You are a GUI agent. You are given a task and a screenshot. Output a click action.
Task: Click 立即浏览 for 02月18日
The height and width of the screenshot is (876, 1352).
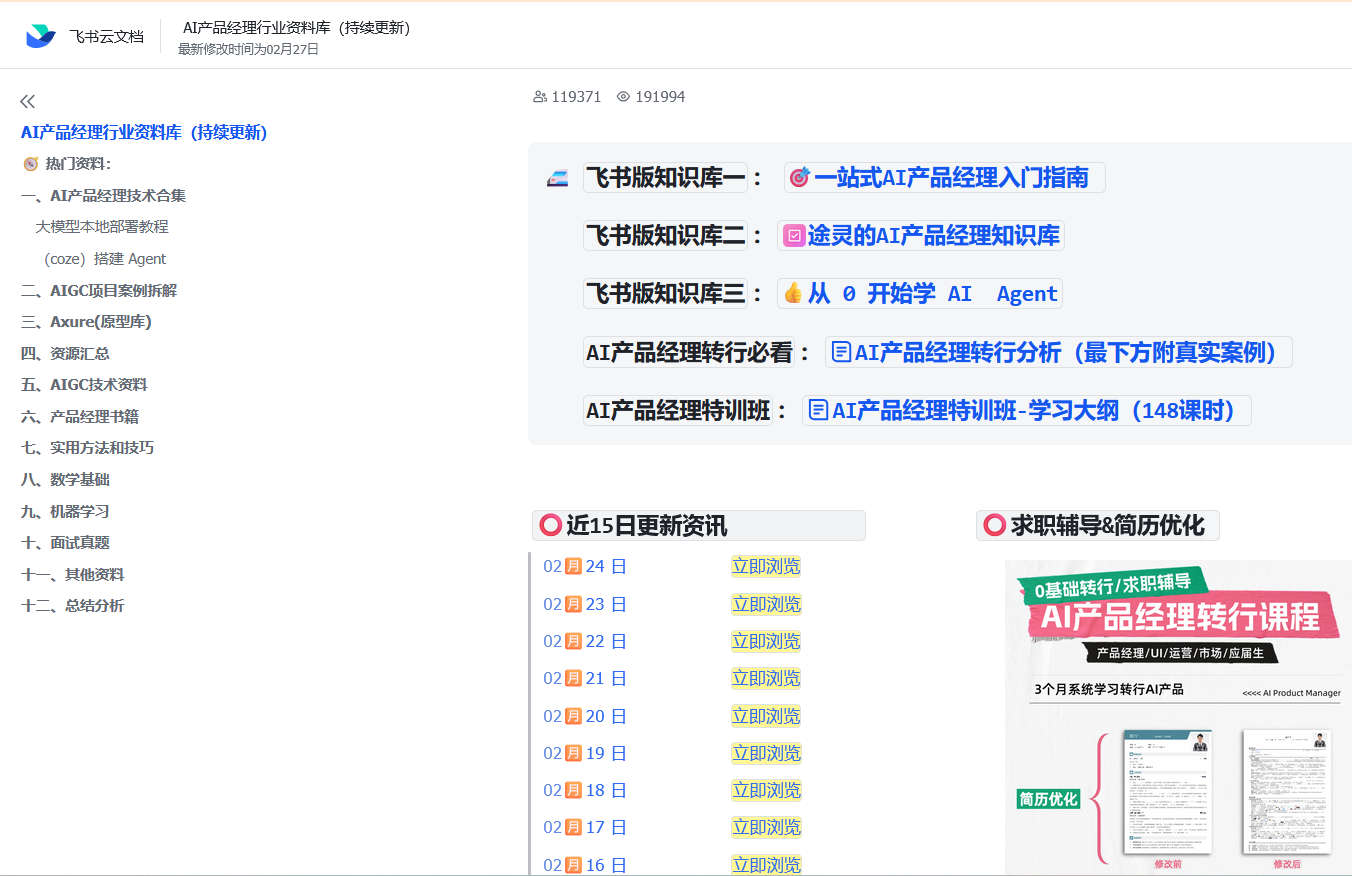tap(766, 790)
